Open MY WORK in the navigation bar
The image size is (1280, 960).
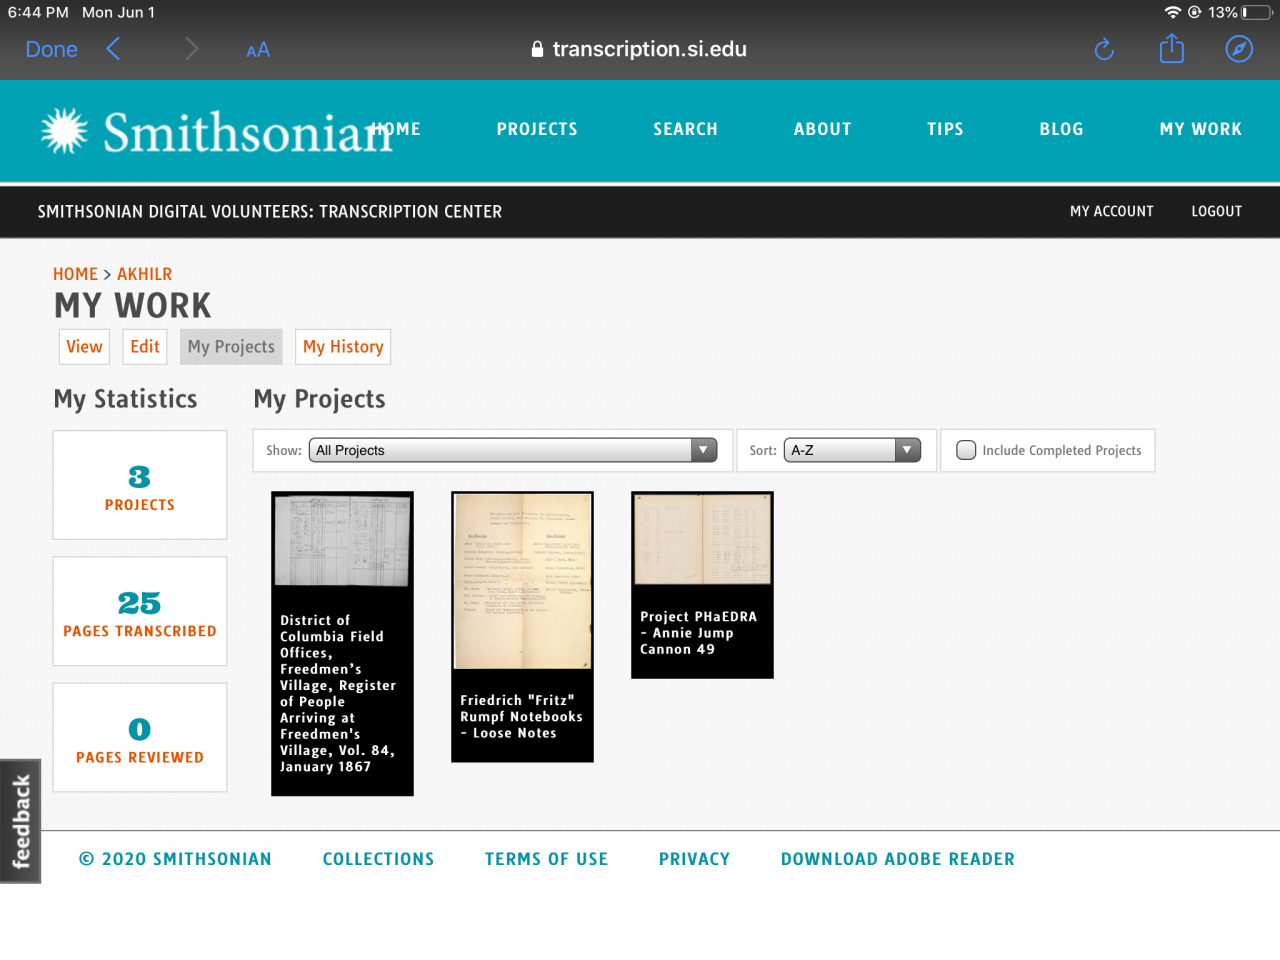pos(1200,129)
